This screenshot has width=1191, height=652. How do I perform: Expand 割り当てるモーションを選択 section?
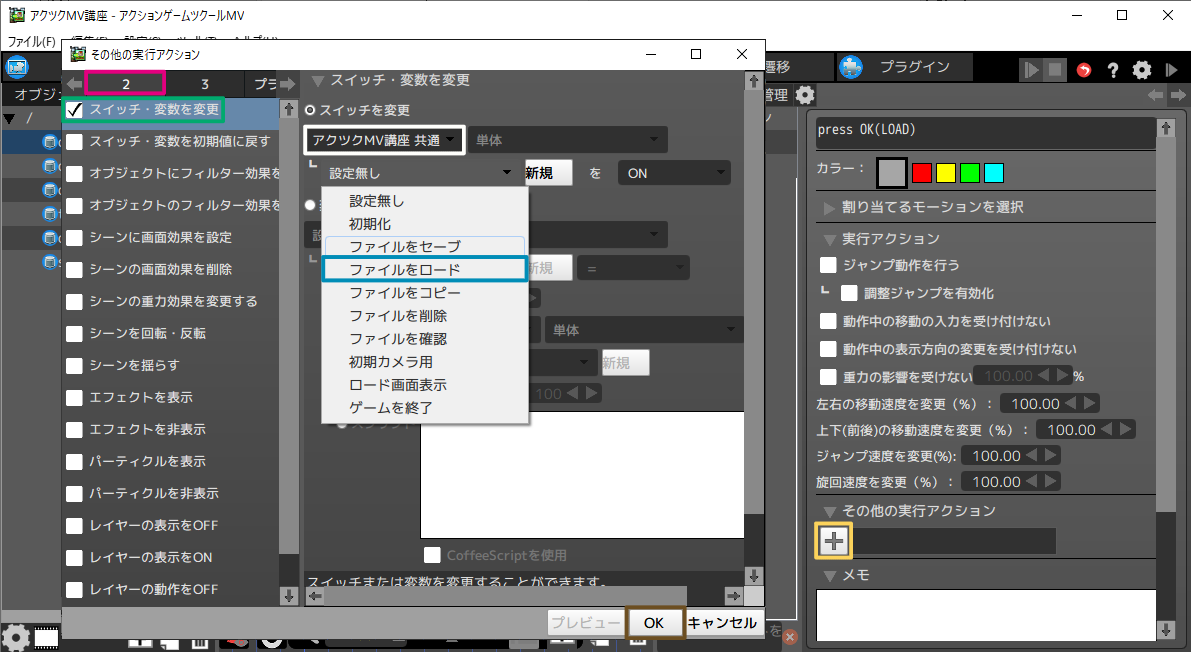click(x=829, y=207)
